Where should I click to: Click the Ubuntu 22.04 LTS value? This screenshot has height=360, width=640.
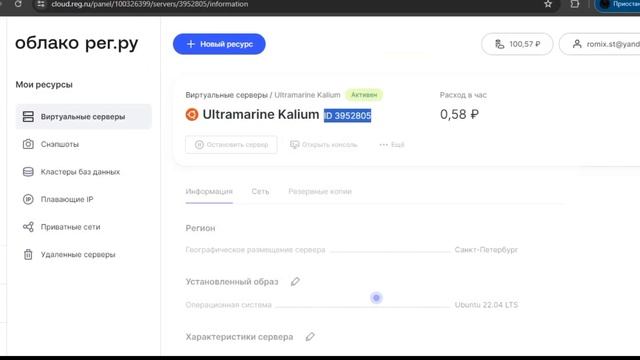coord(486,305)
